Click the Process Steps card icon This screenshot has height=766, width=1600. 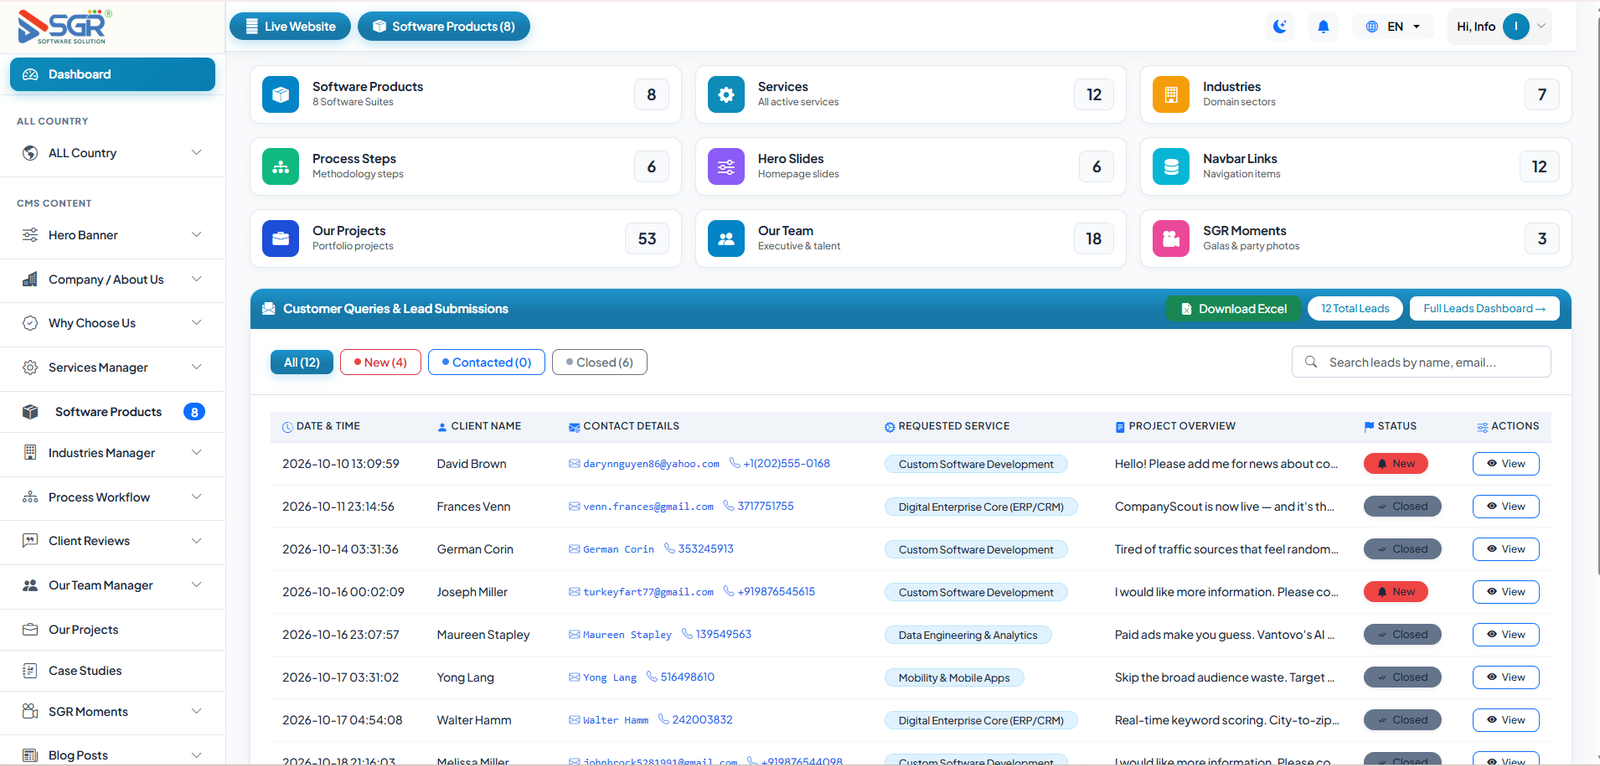point(281,167)
